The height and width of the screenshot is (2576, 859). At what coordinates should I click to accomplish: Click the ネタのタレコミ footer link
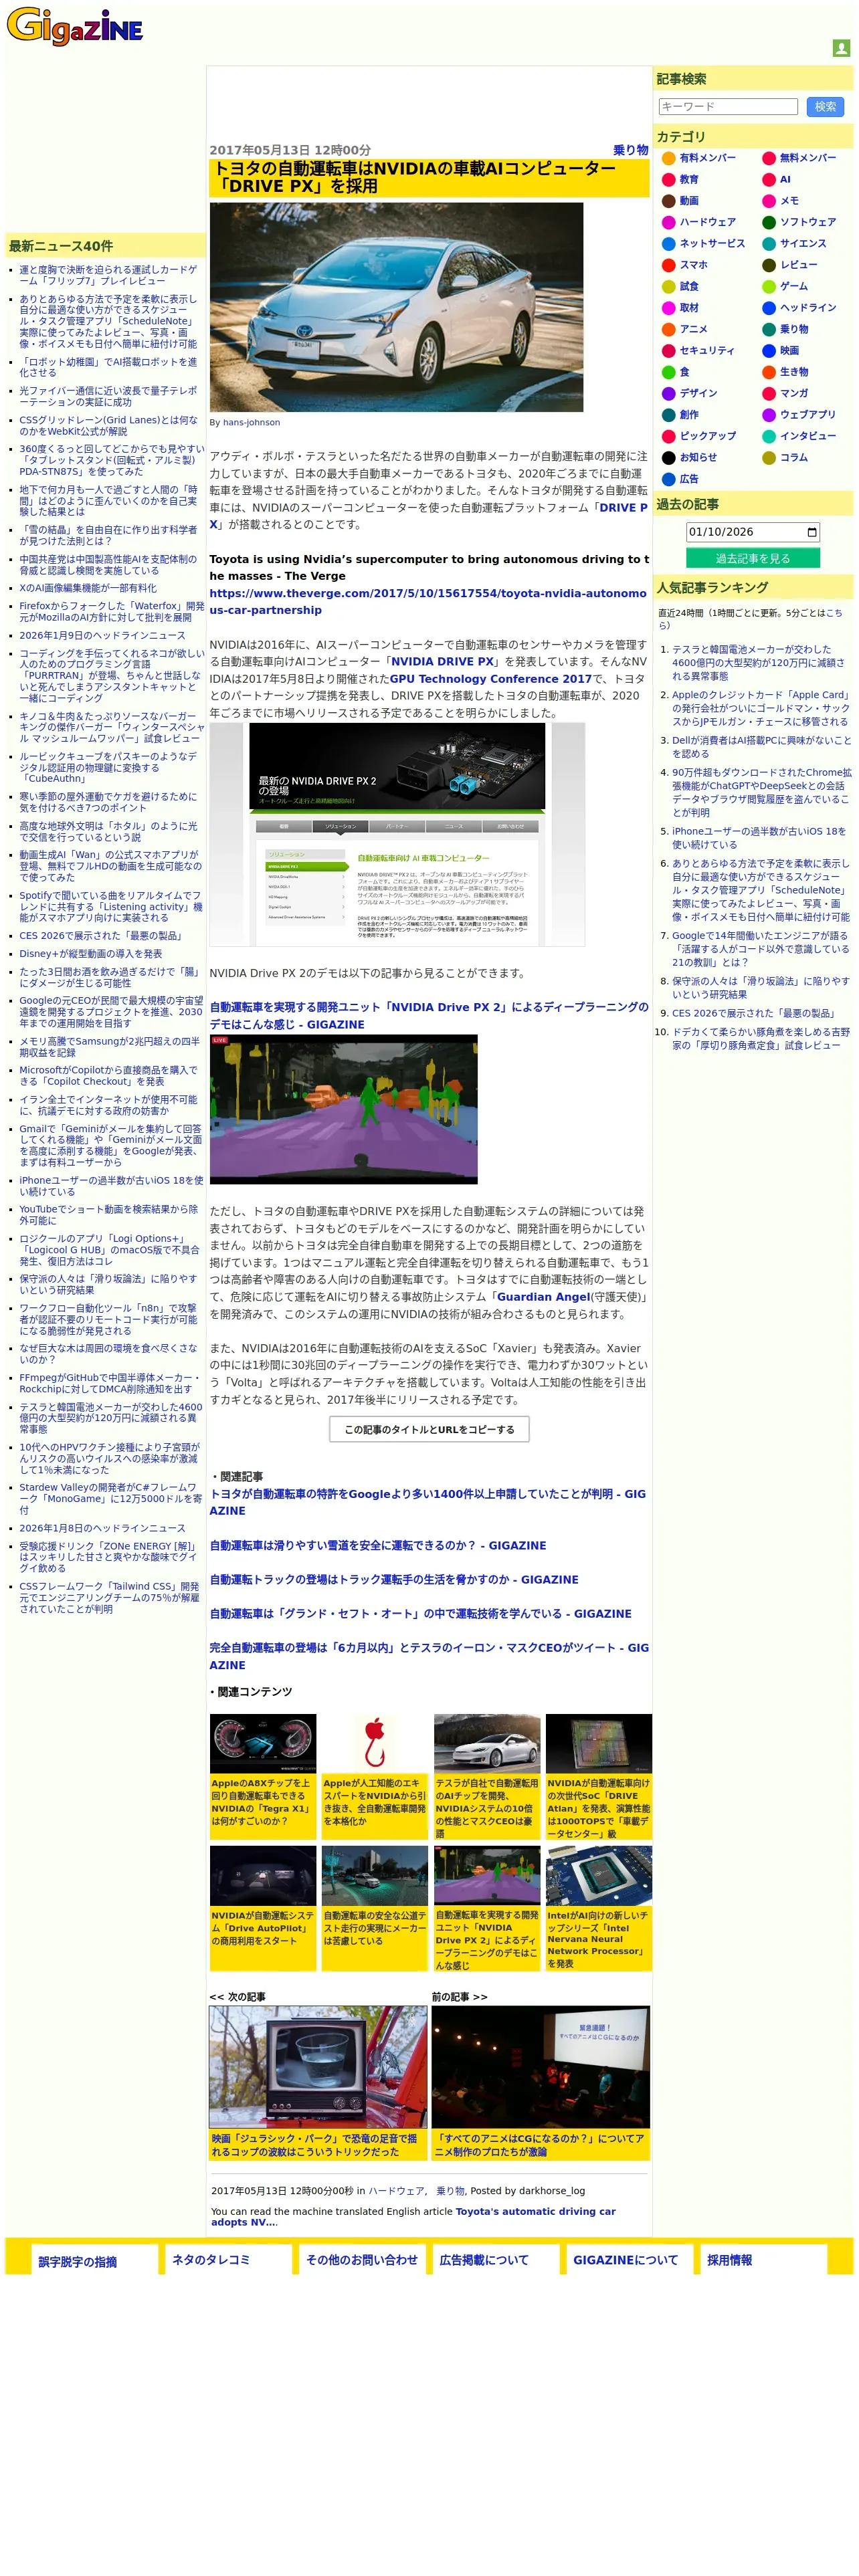click(x=211, y=2260)
